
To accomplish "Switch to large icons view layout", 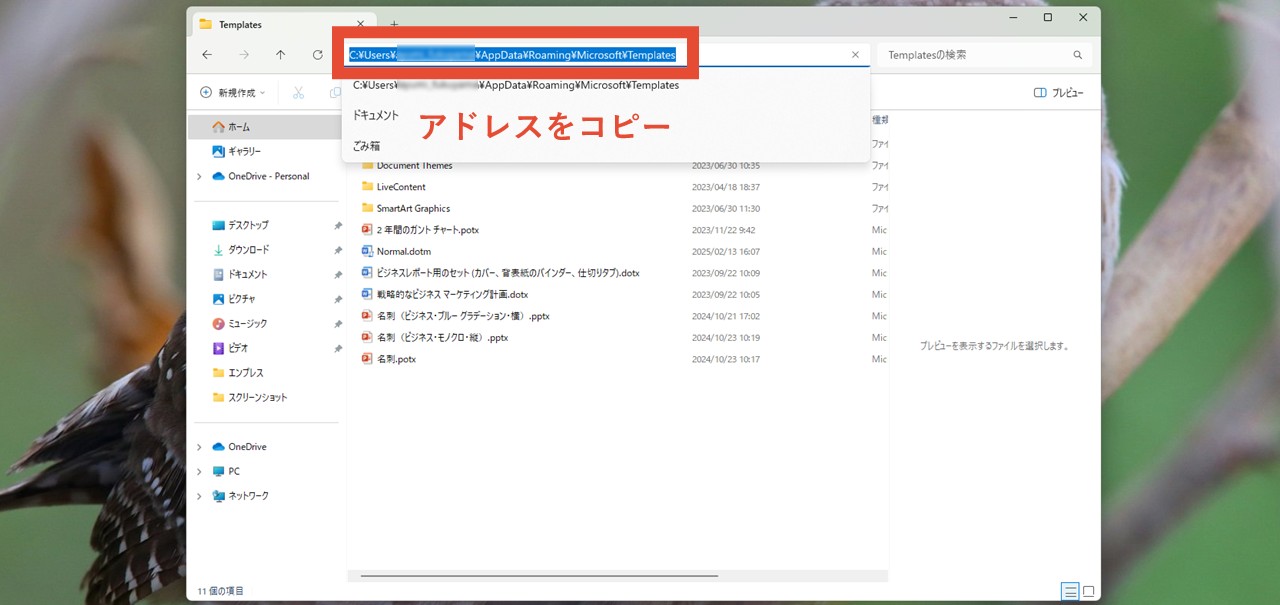I will point(1089,591).
